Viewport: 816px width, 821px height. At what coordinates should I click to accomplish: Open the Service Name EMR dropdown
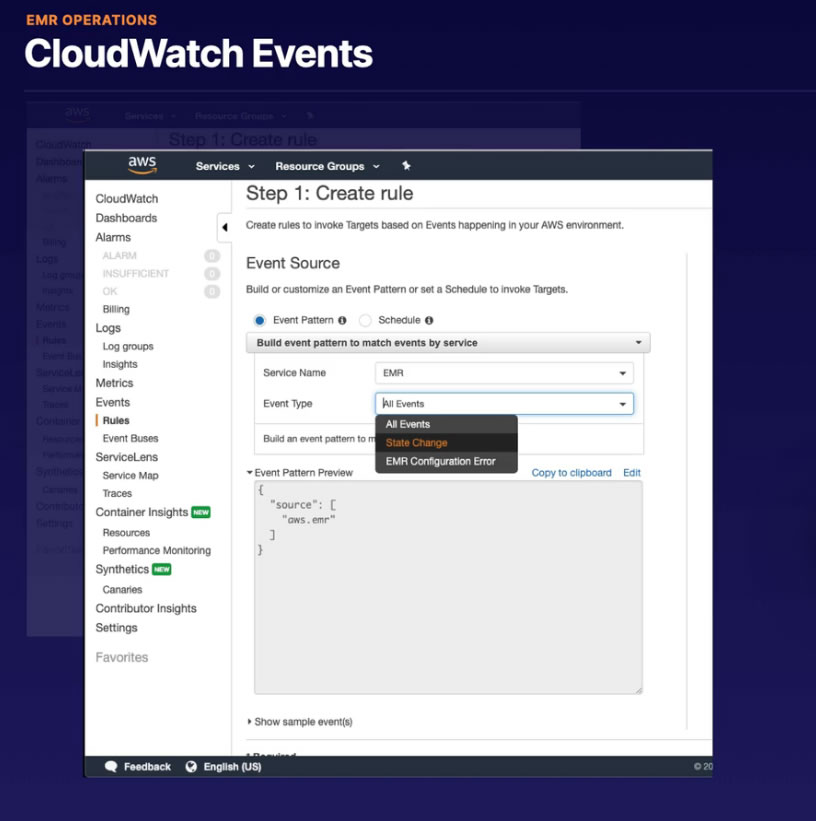tap(504, 373)
